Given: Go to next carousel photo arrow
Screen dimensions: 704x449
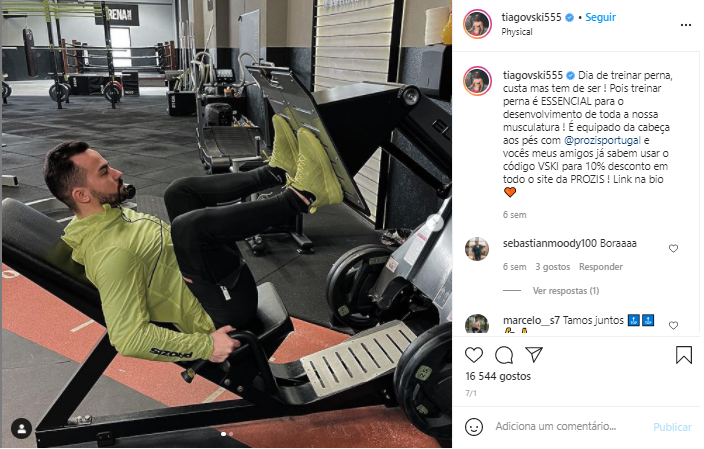Looking at the screenshot, I should pos(434,223).
